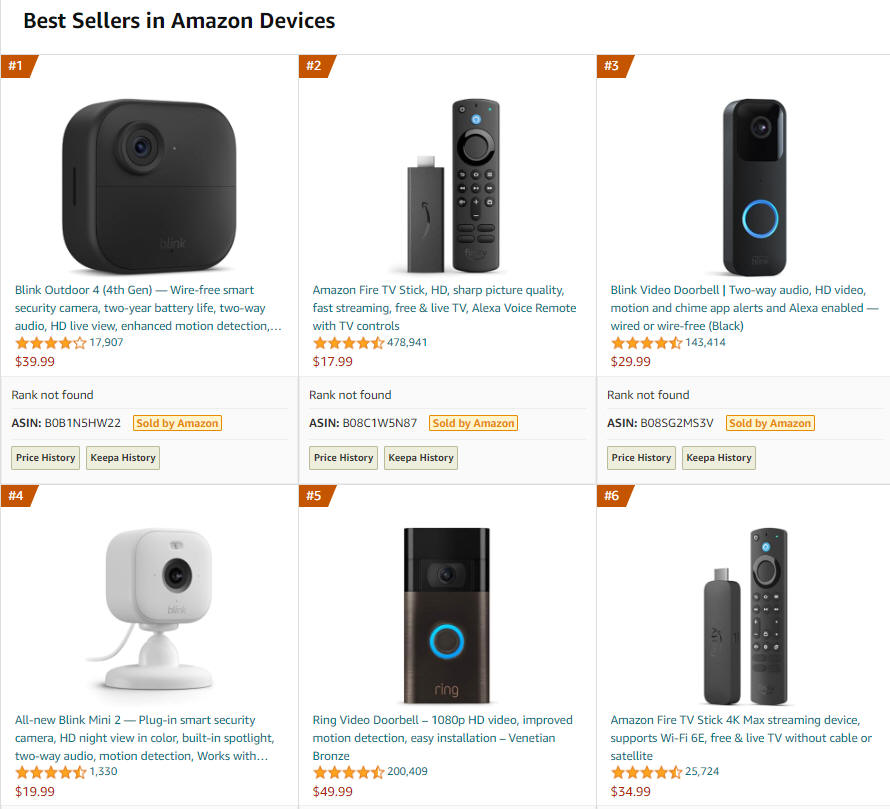Click Price History for ASIN B0B1N5HW22
The width and height of the screenshot is (890, 809).
click(45, 458)
